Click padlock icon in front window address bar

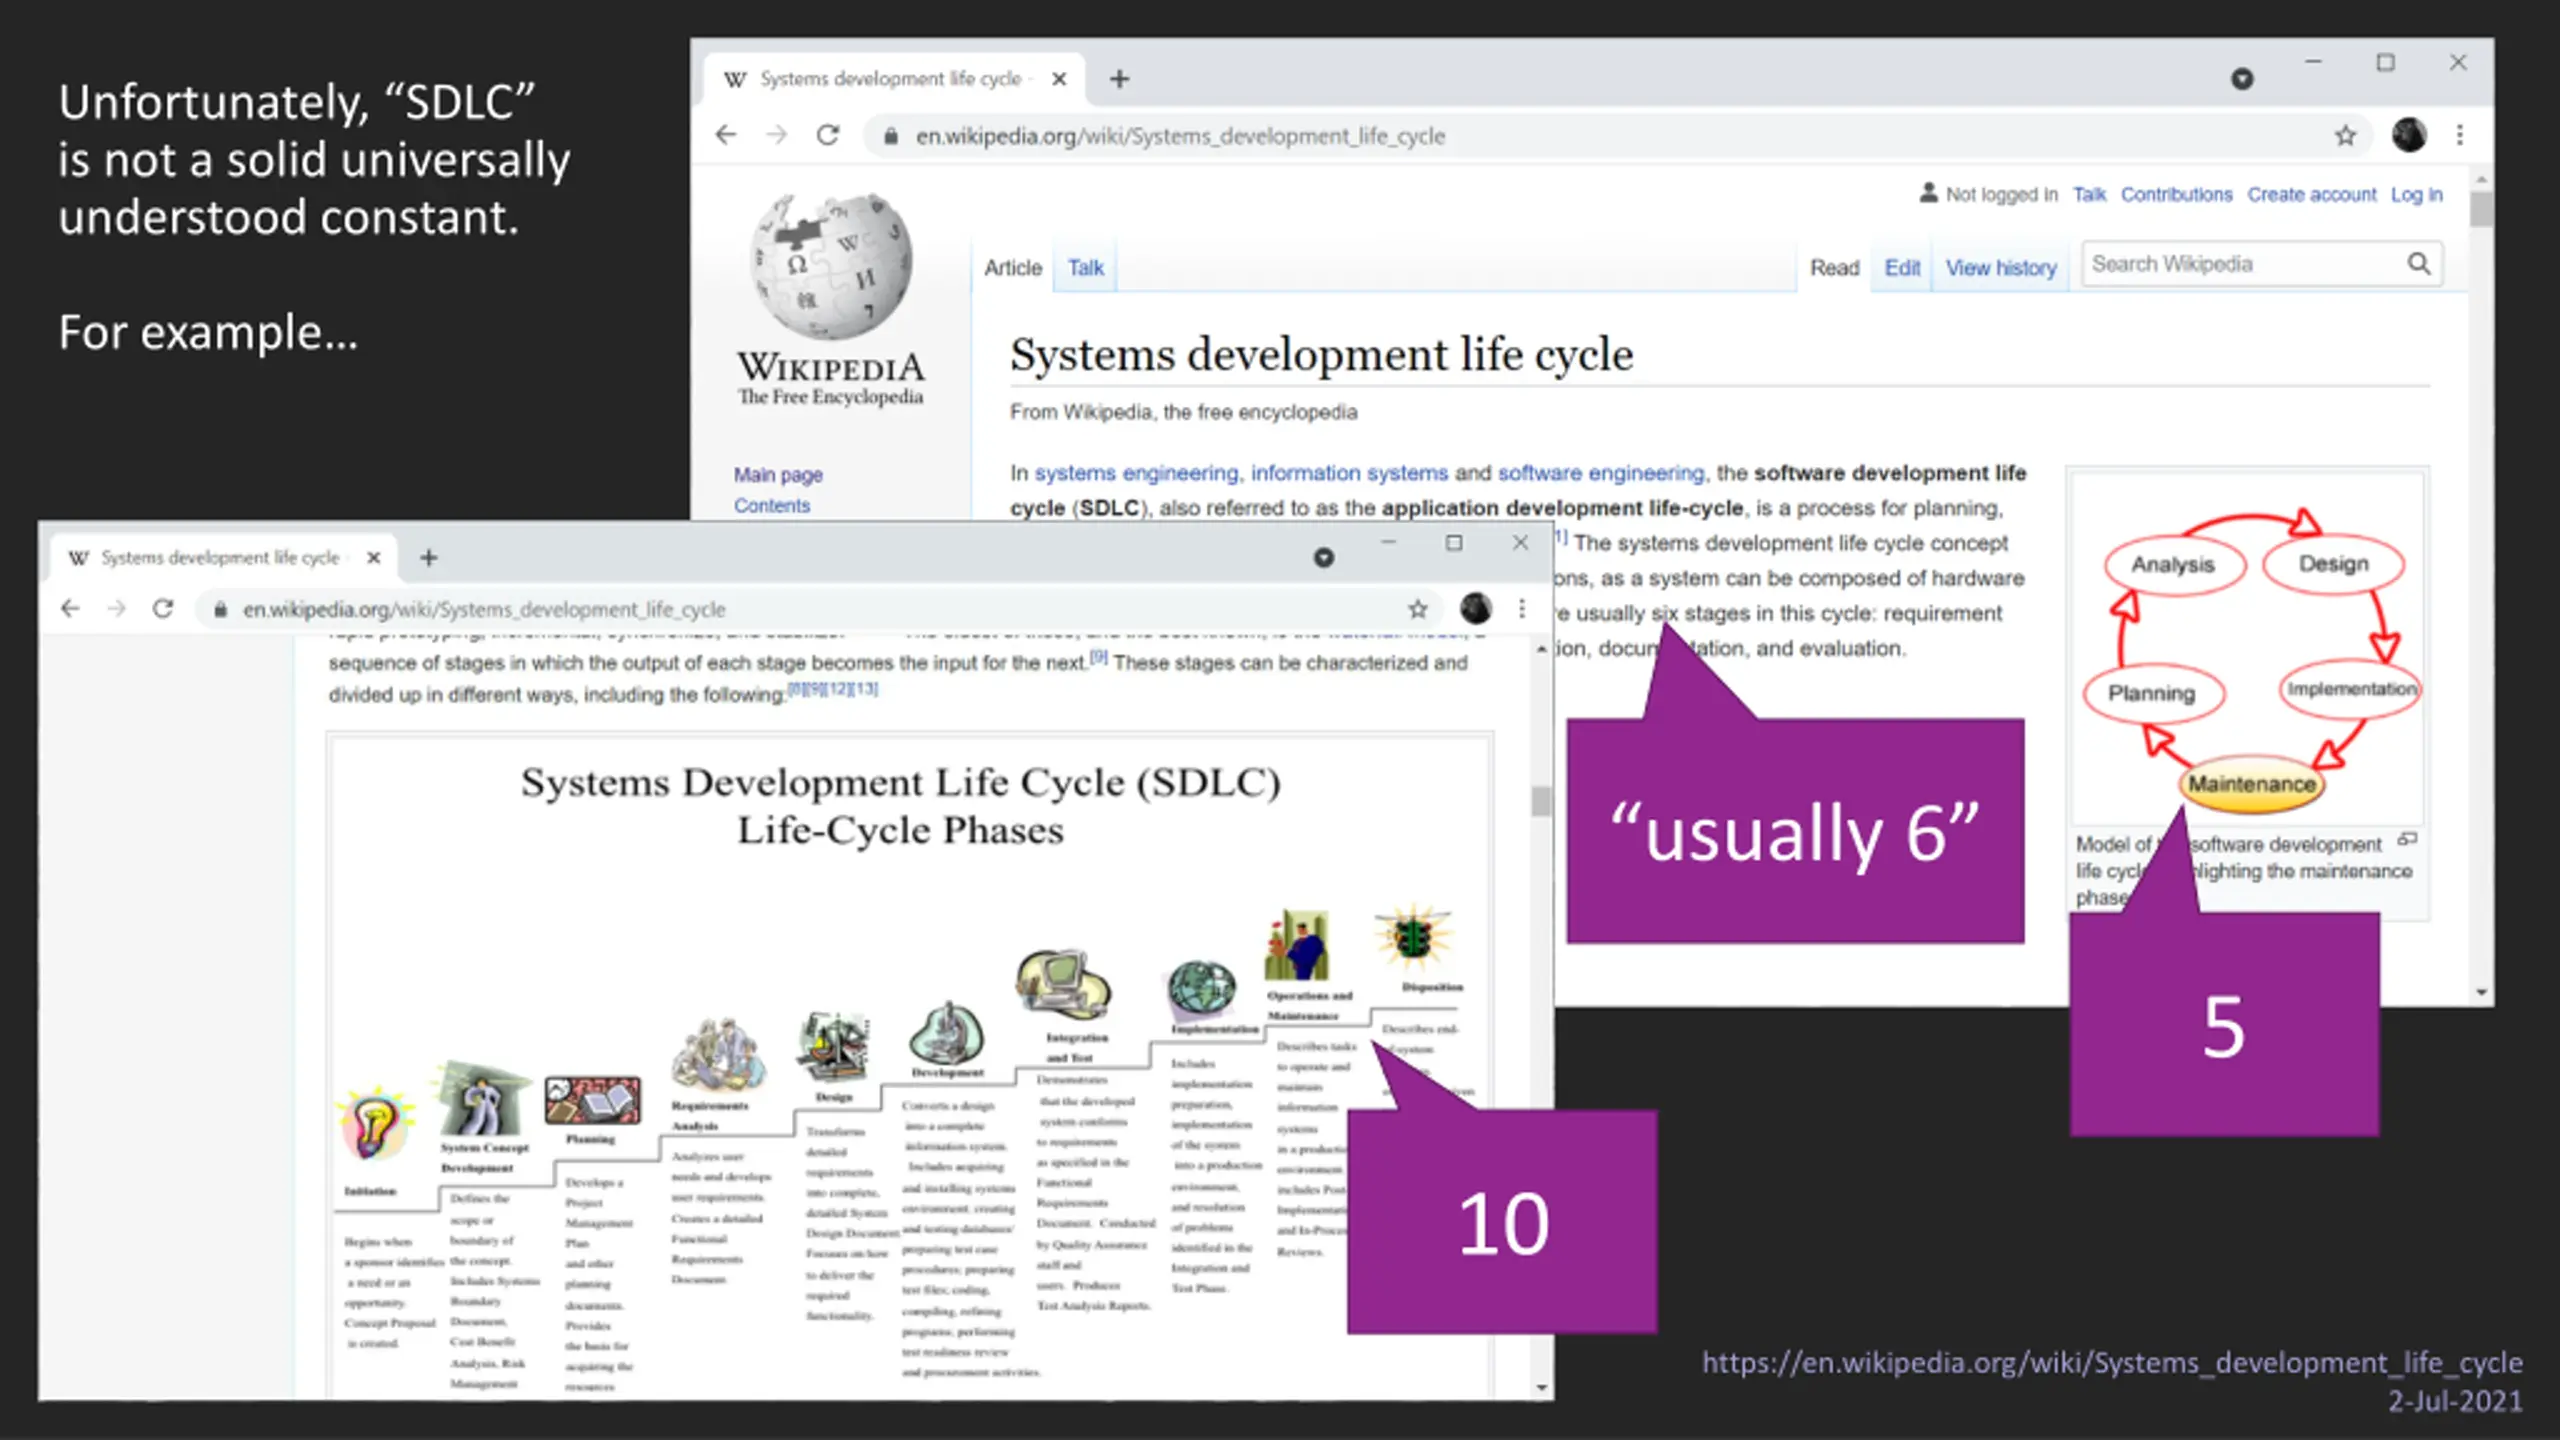(x=220, y=609)
